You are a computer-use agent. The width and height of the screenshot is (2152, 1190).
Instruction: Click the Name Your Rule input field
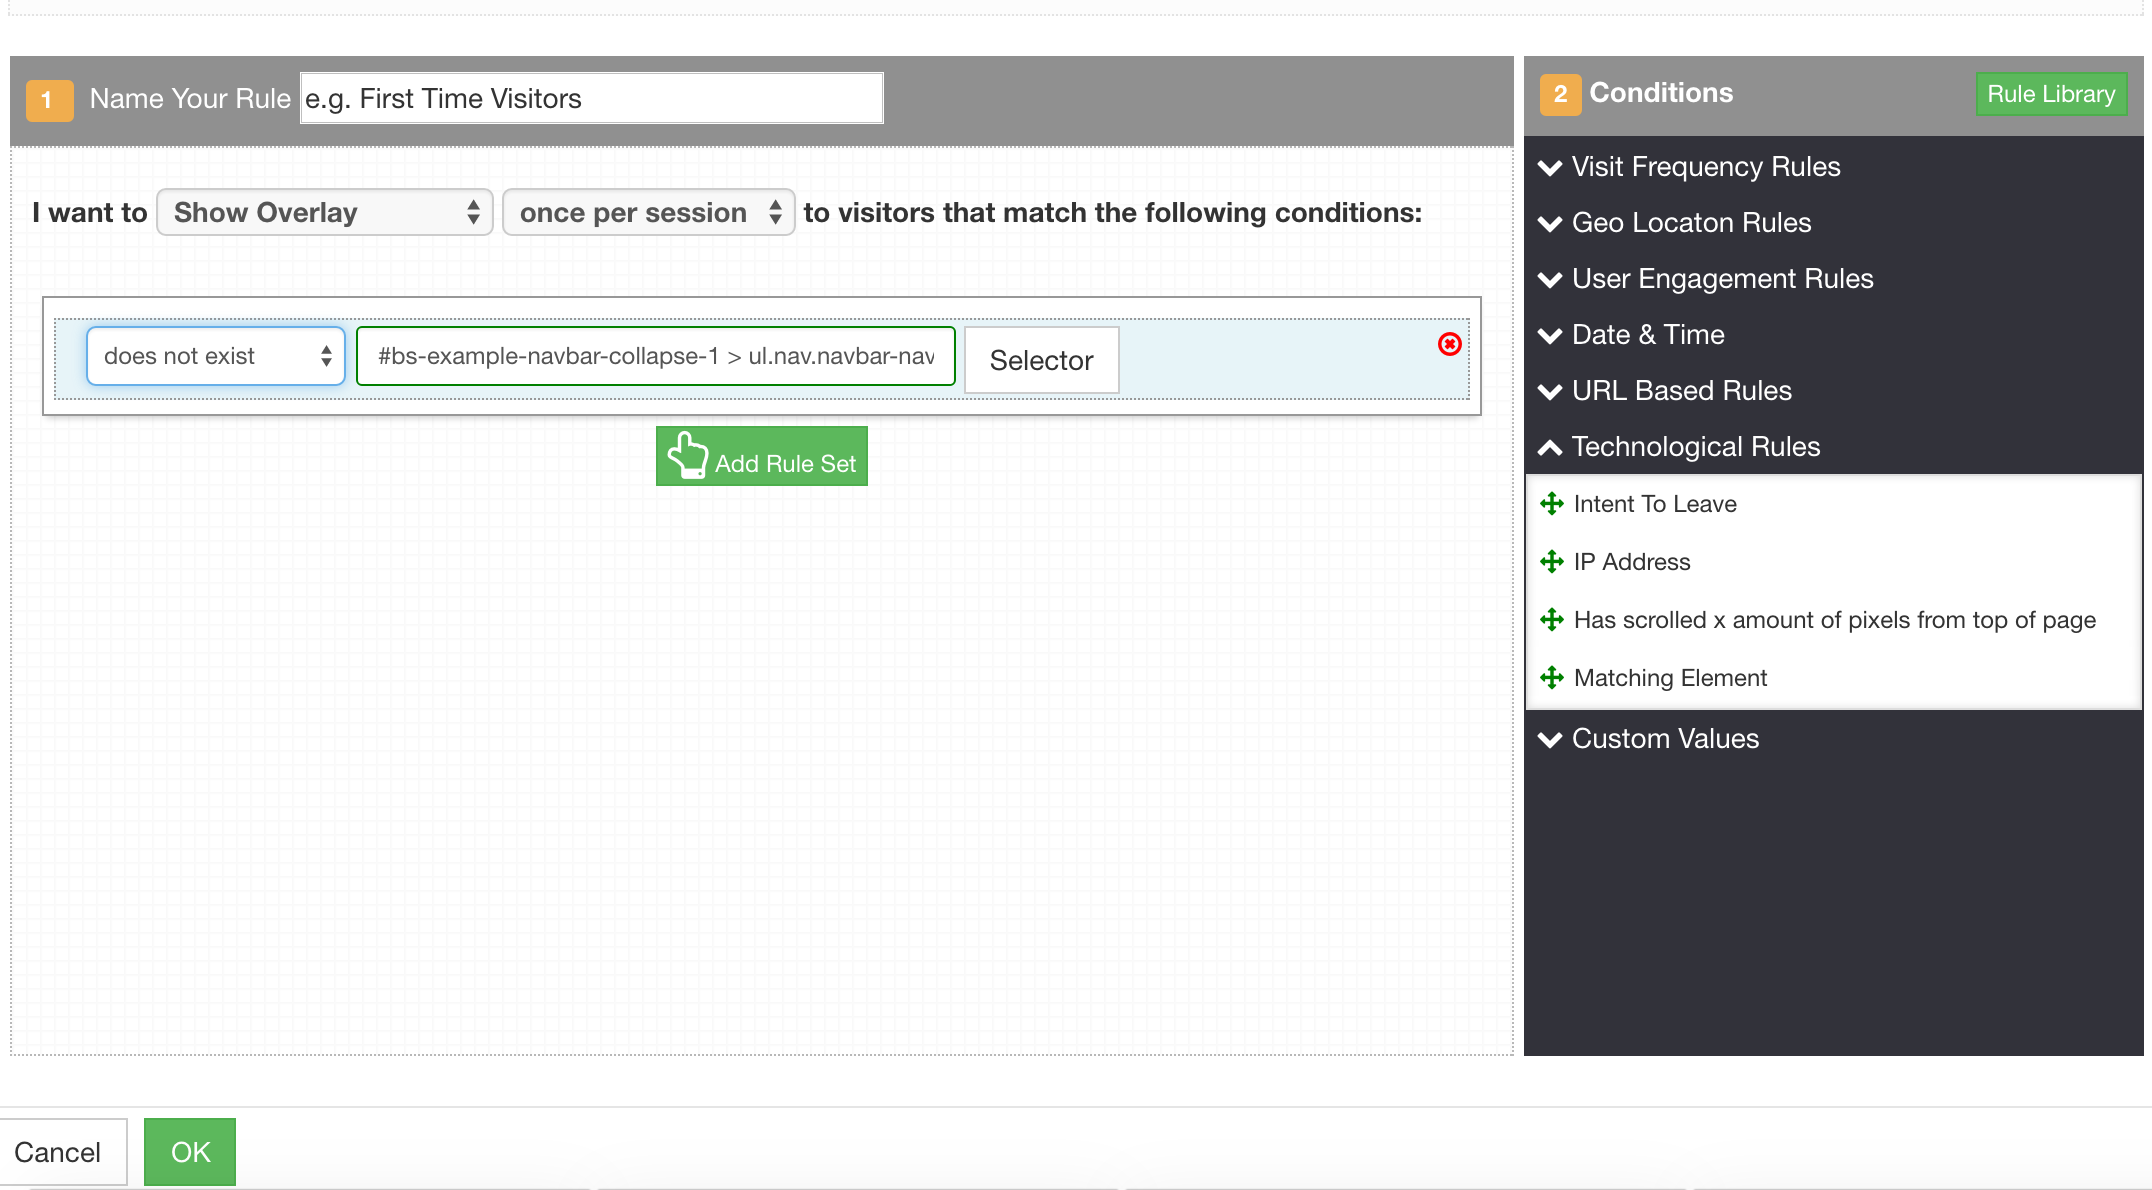(x=590, y=97)
